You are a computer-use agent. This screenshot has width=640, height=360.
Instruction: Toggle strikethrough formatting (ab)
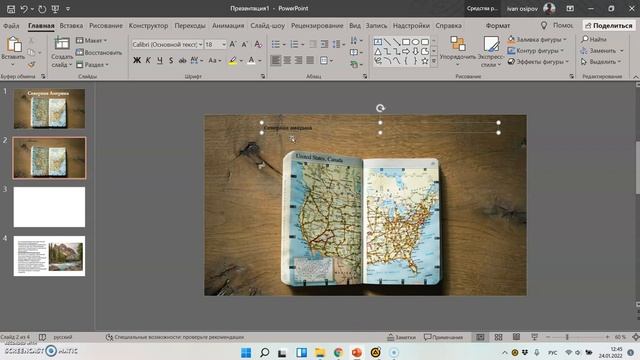182,60
